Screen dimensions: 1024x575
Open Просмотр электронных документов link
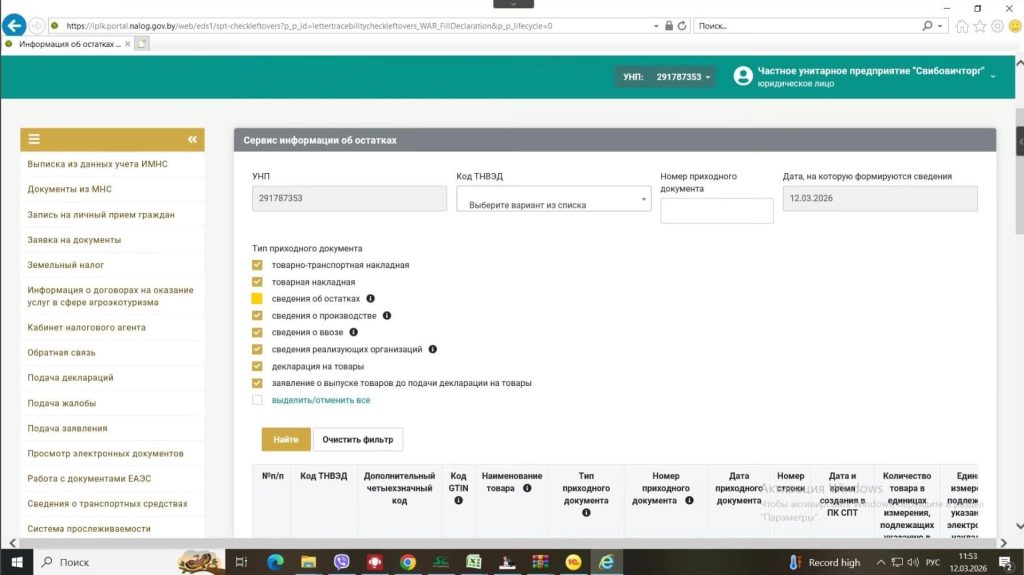105,453
